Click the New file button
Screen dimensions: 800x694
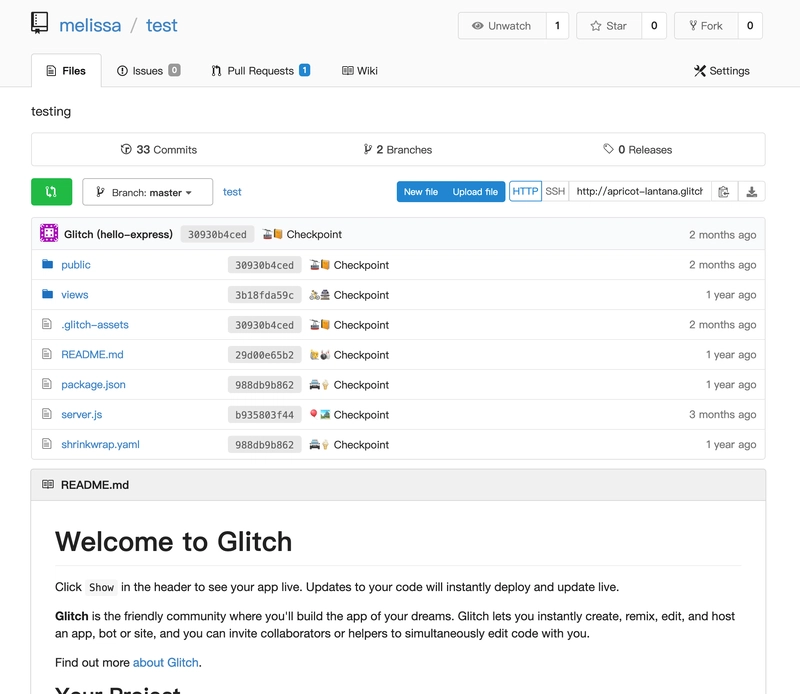coord(421,192)
